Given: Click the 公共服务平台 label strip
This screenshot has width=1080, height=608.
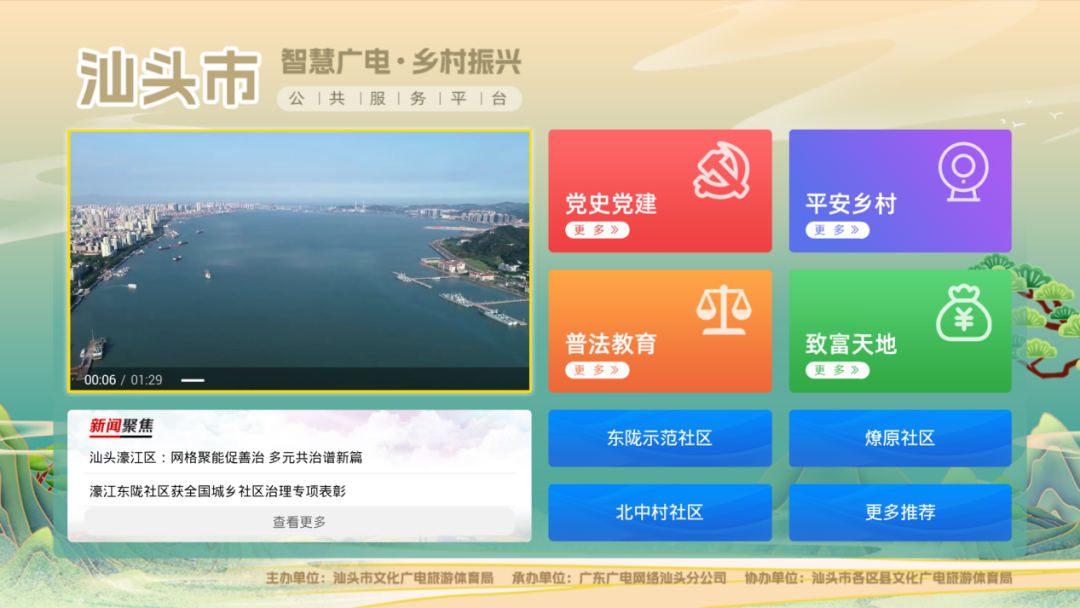Looking at the screenshot, I should pyautogui.click(x=398, y=98).
